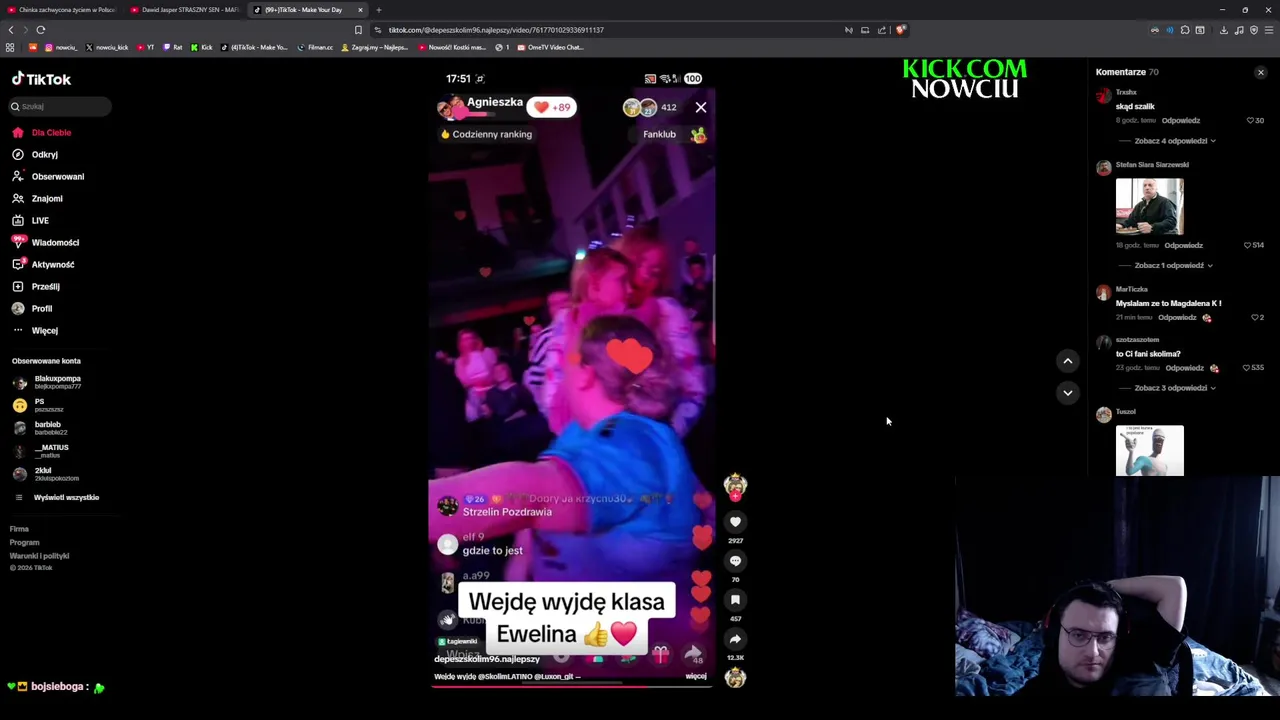Go to previous video with up arrow

(1067, 361)
